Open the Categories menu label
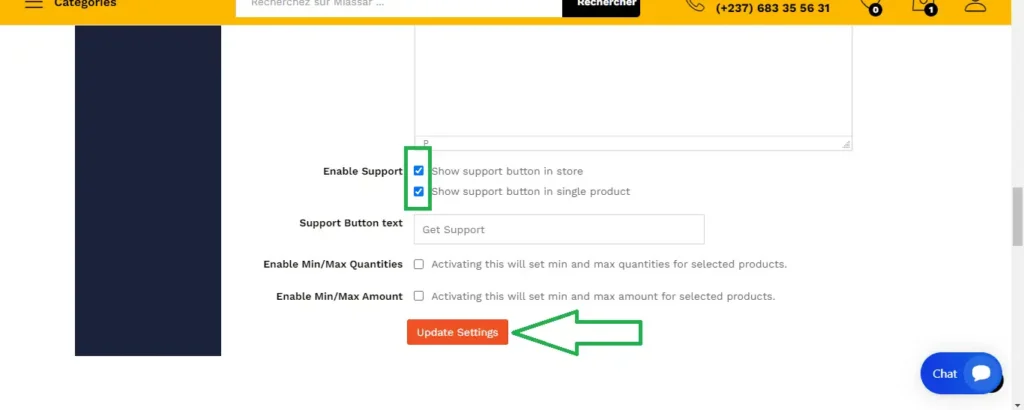 click(x=85, y=4)
